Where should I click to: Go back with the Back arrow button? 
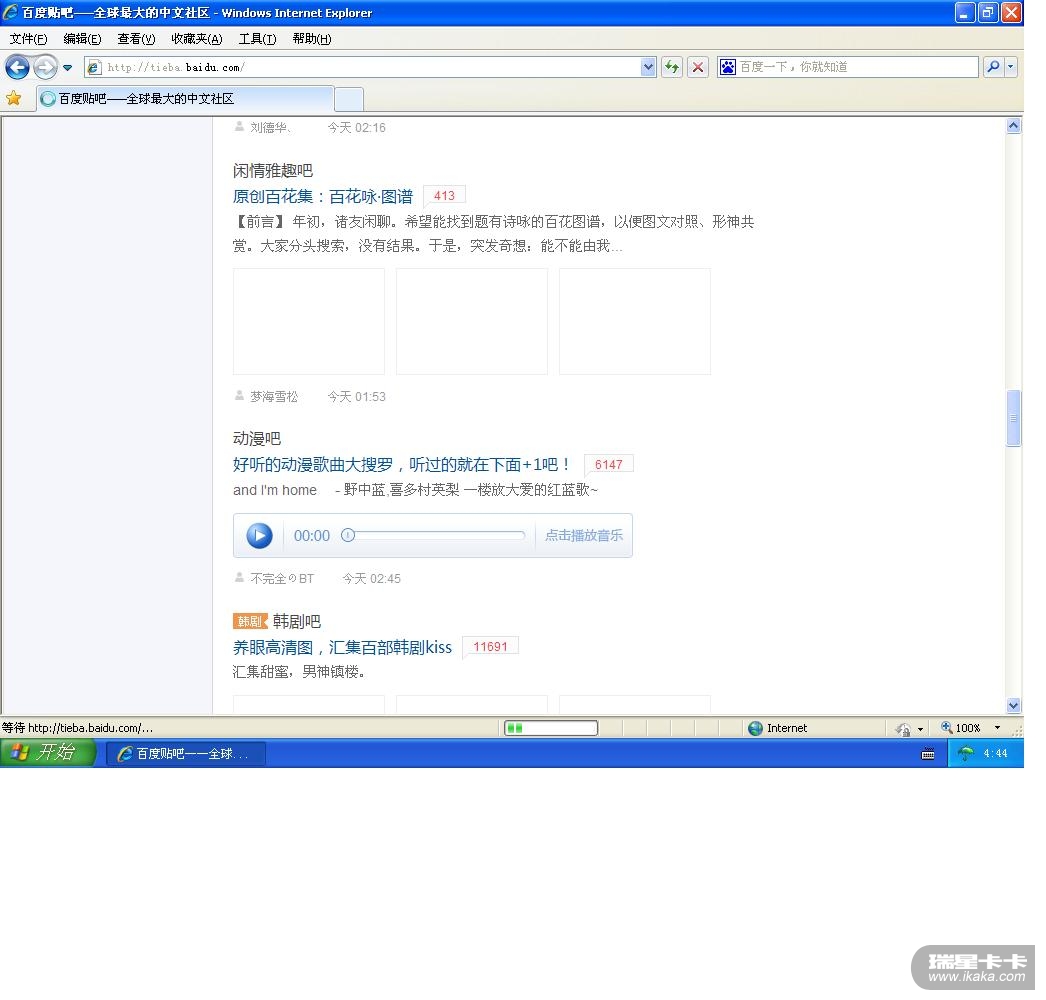pyautogui.click(x=17, y=67)
